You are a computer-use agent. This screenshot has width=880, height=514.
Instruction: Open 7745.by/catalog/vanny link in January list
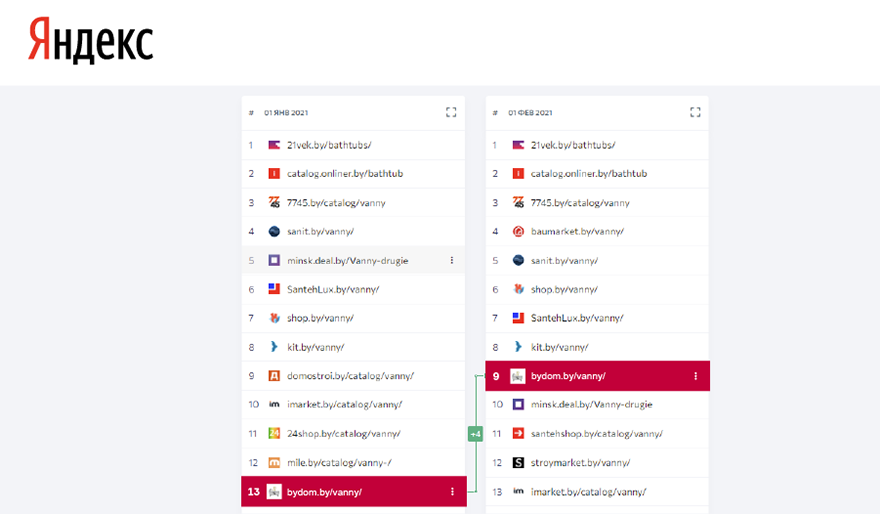click(336, 203)
